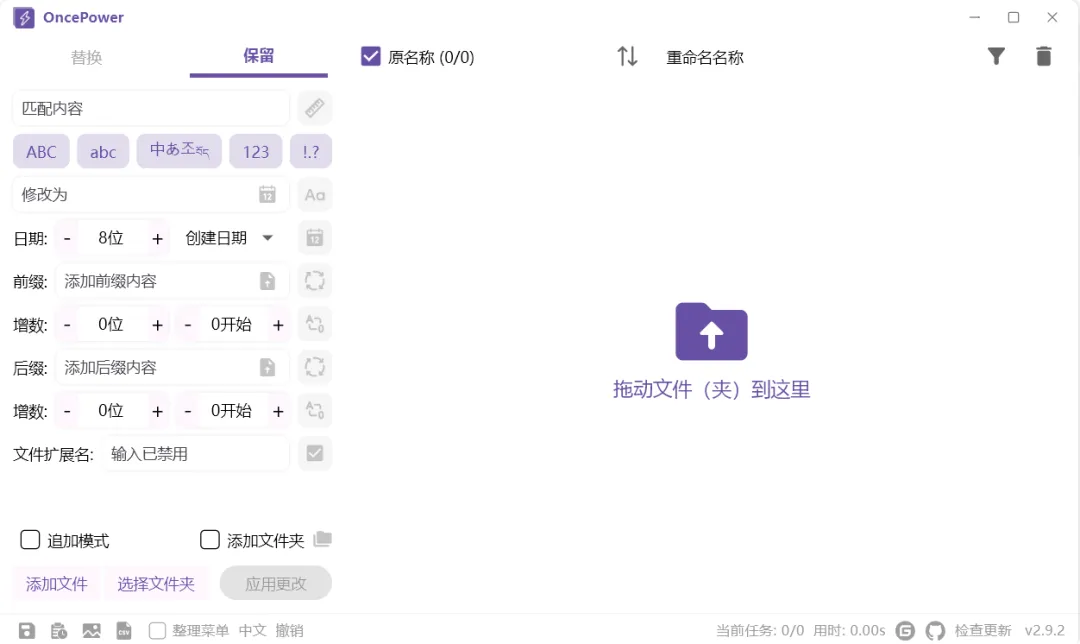Decrease digits in the 前缀 增数 row
Screen dimensions: 1080x644
point(67,324)
